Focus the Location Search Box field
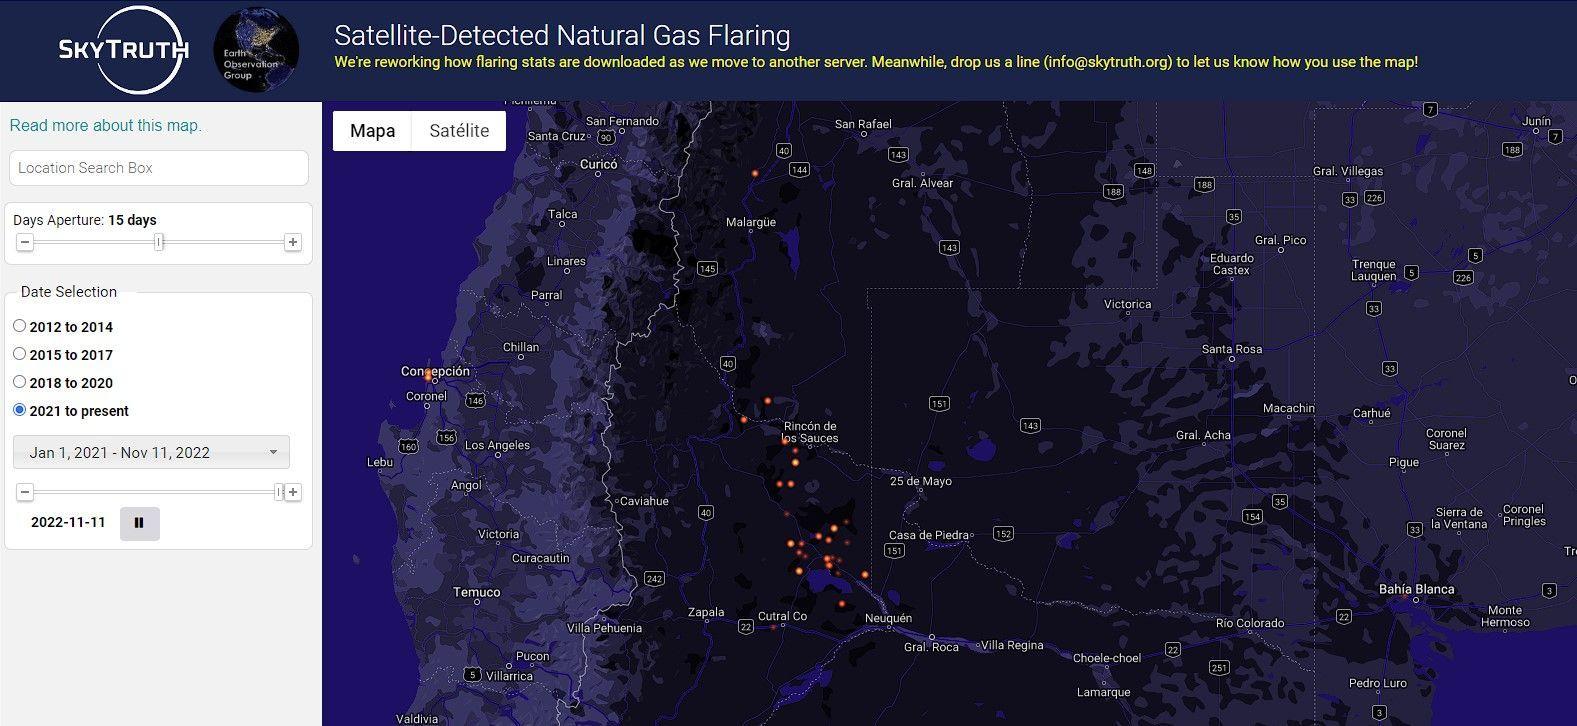The height and width of the screenshot is (726, 1577). pos(158,168)
